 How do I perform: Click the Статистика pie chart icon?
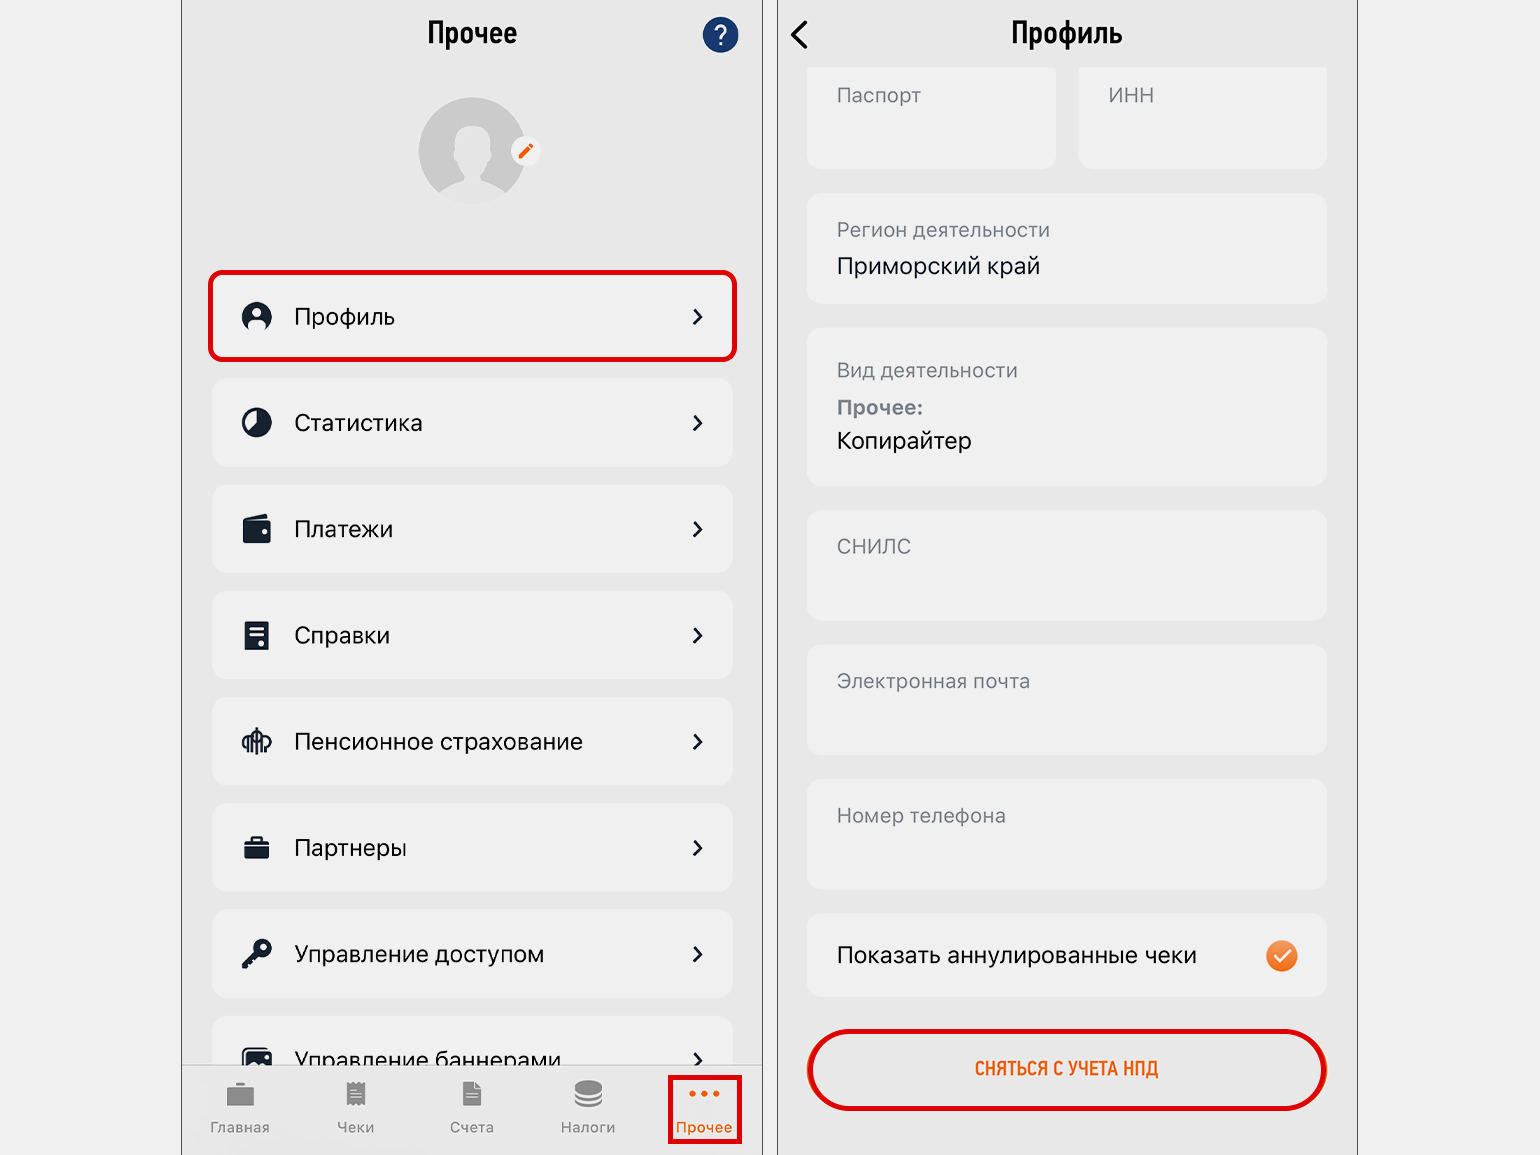click(257, 423)
